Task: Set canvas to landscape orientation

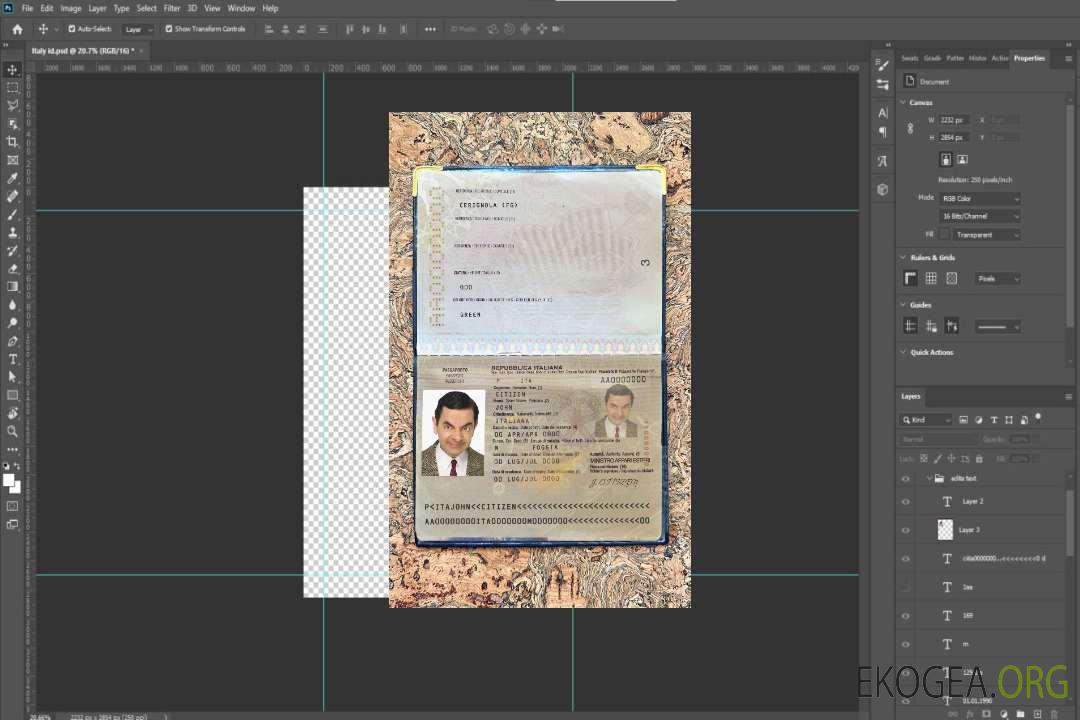Action: 962,160
